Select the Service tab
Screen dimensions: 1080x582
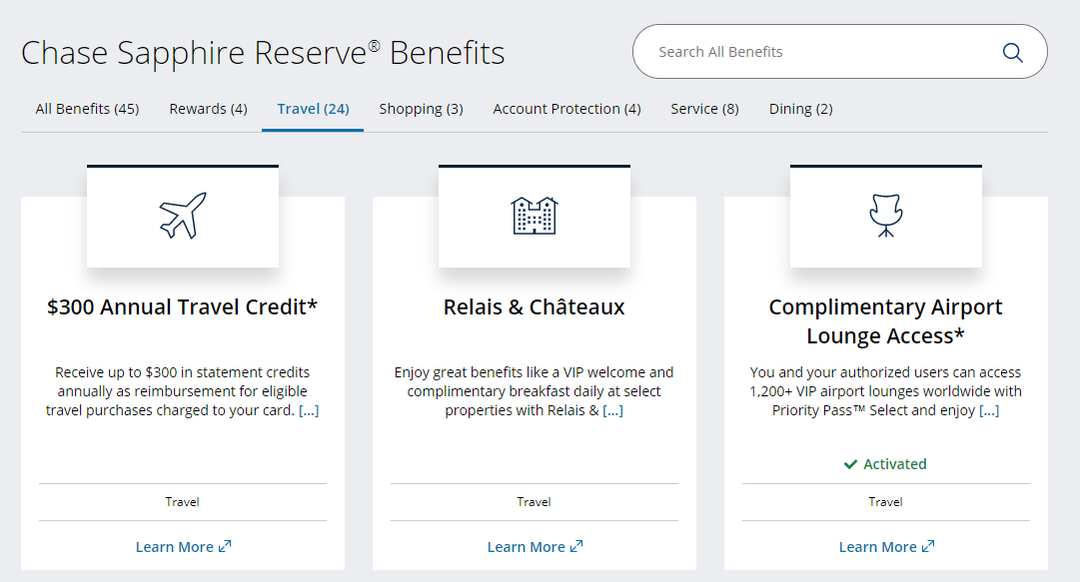pyautogui.click(x=704, y=108)
